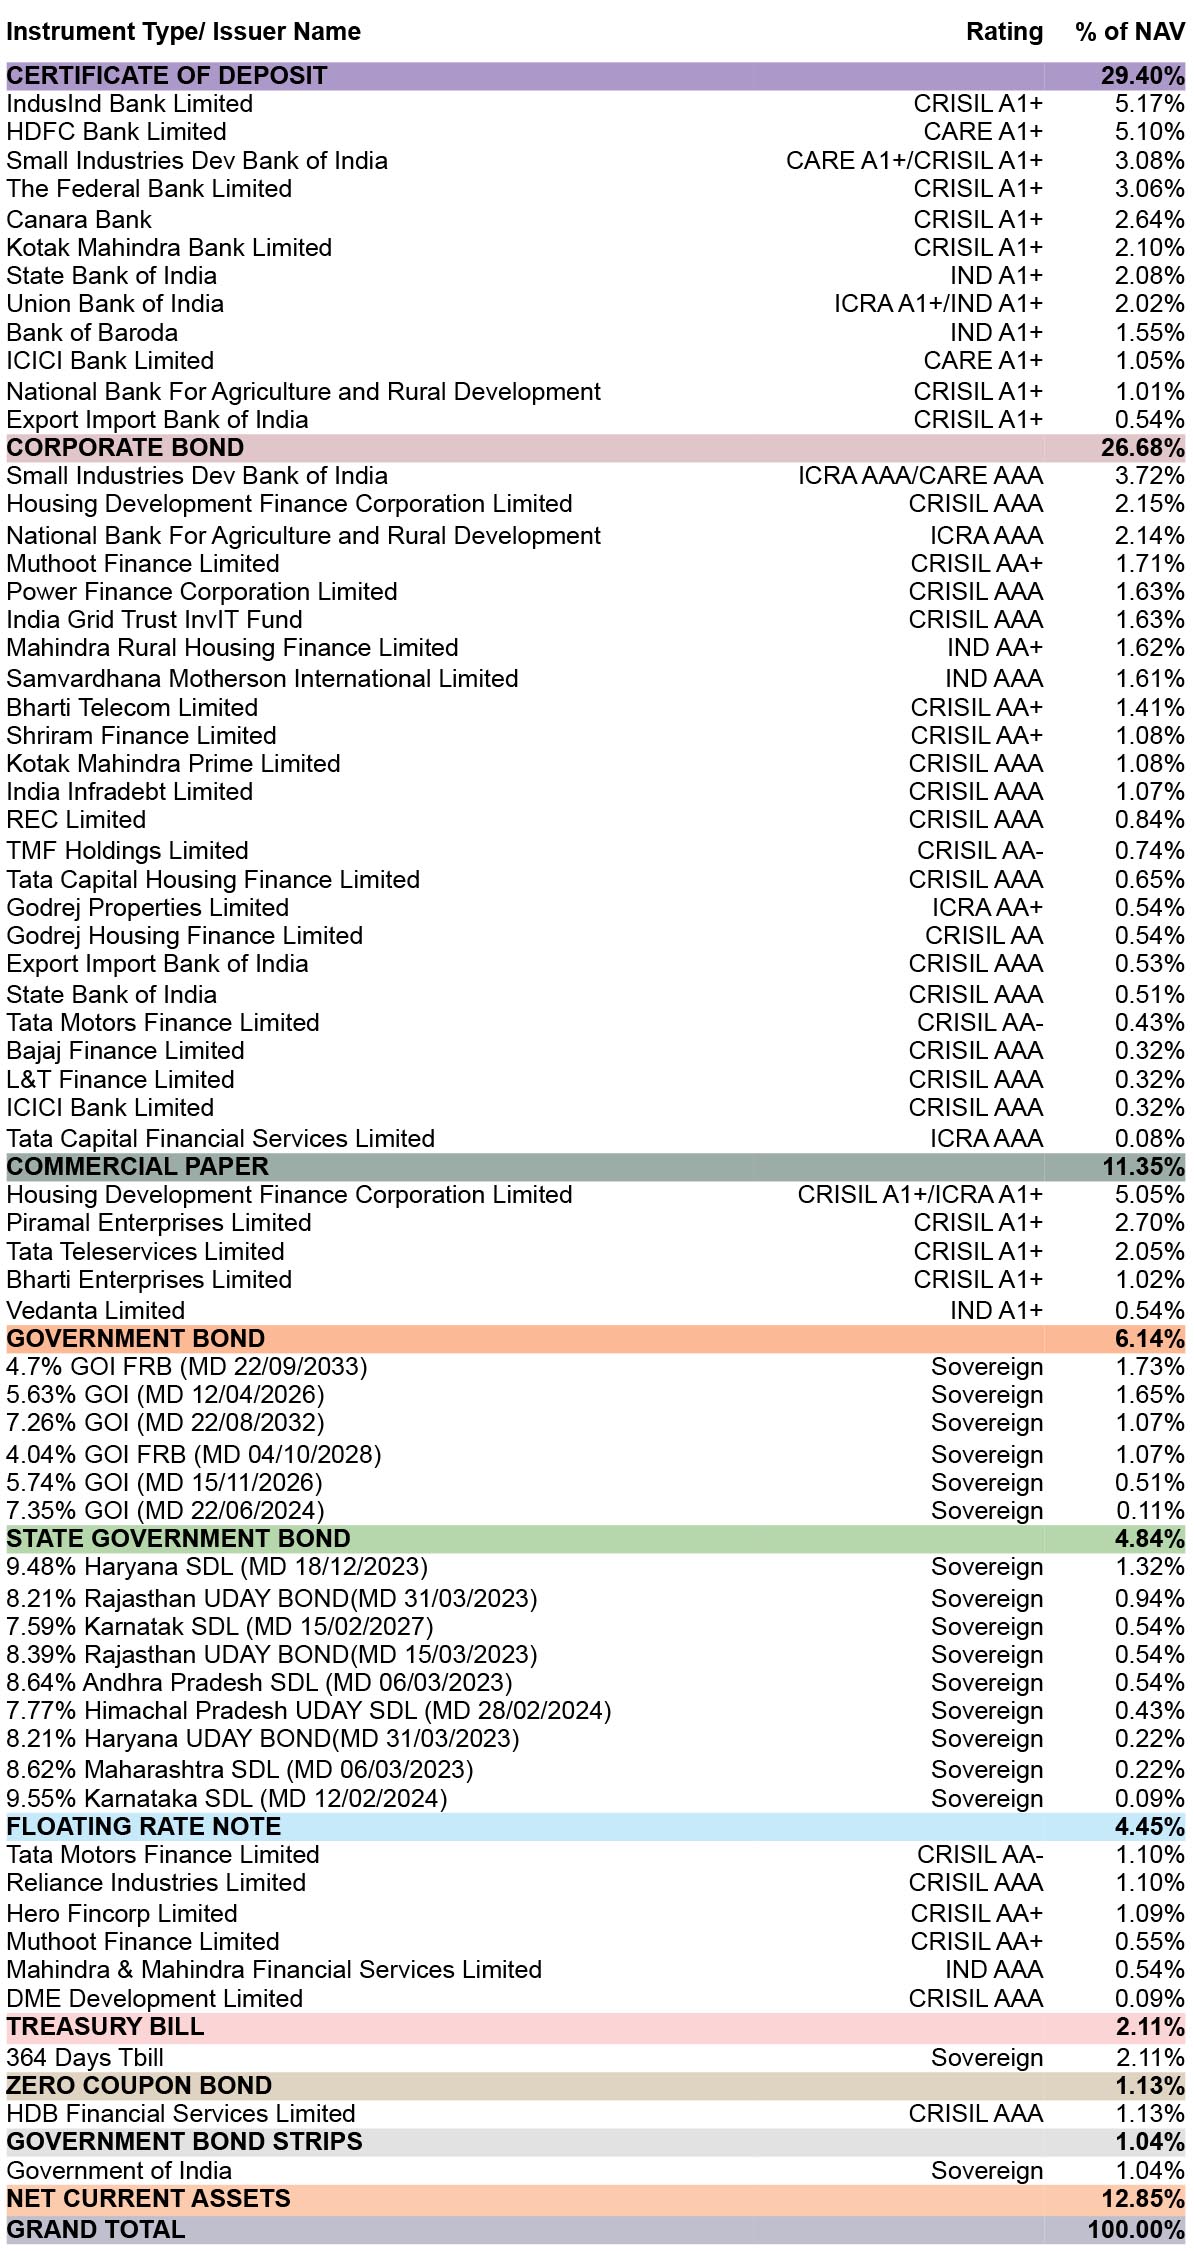Click the COMMERCIAL PAPER section header
1194x2251 pixels.
pos(596,1167)
